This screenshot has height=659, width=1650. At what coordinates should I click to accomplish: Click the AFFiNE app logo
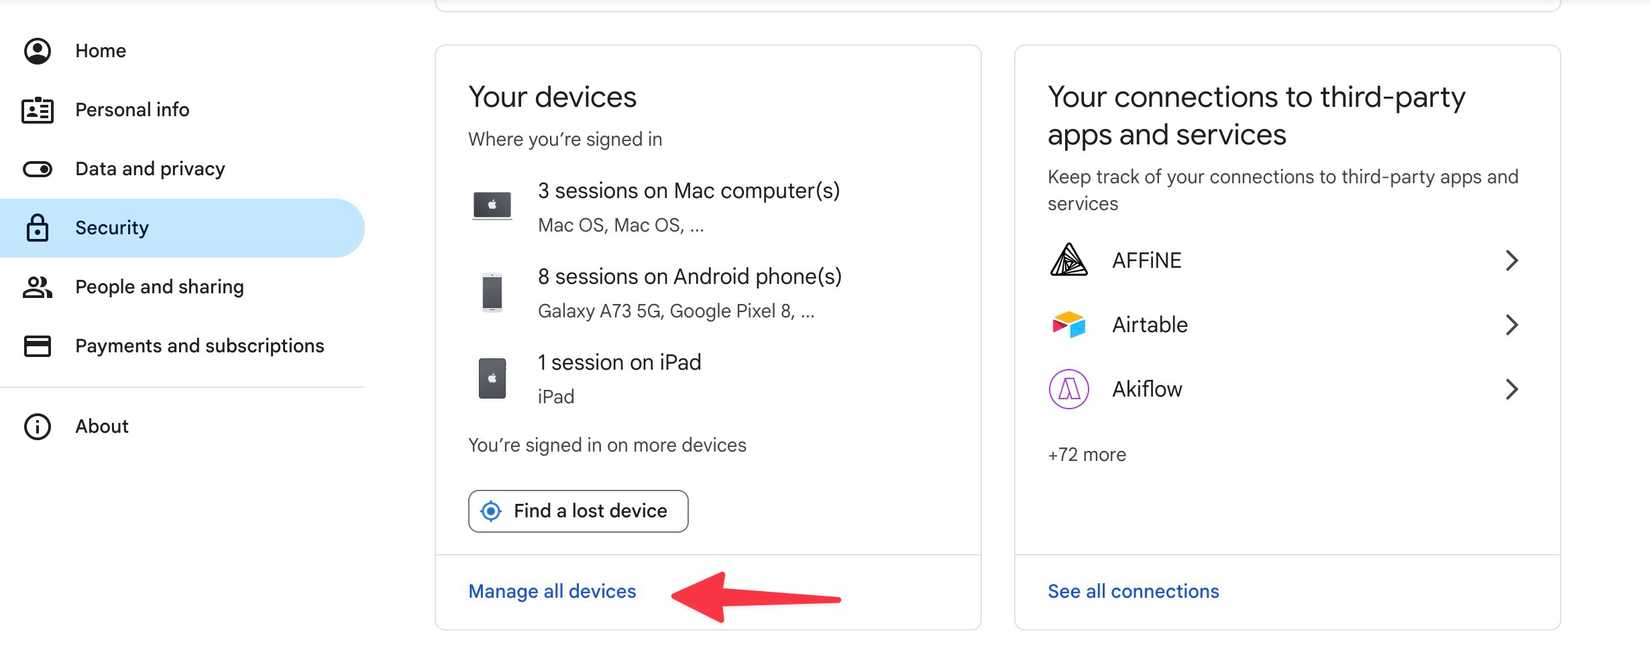[x=1068, y=259]
